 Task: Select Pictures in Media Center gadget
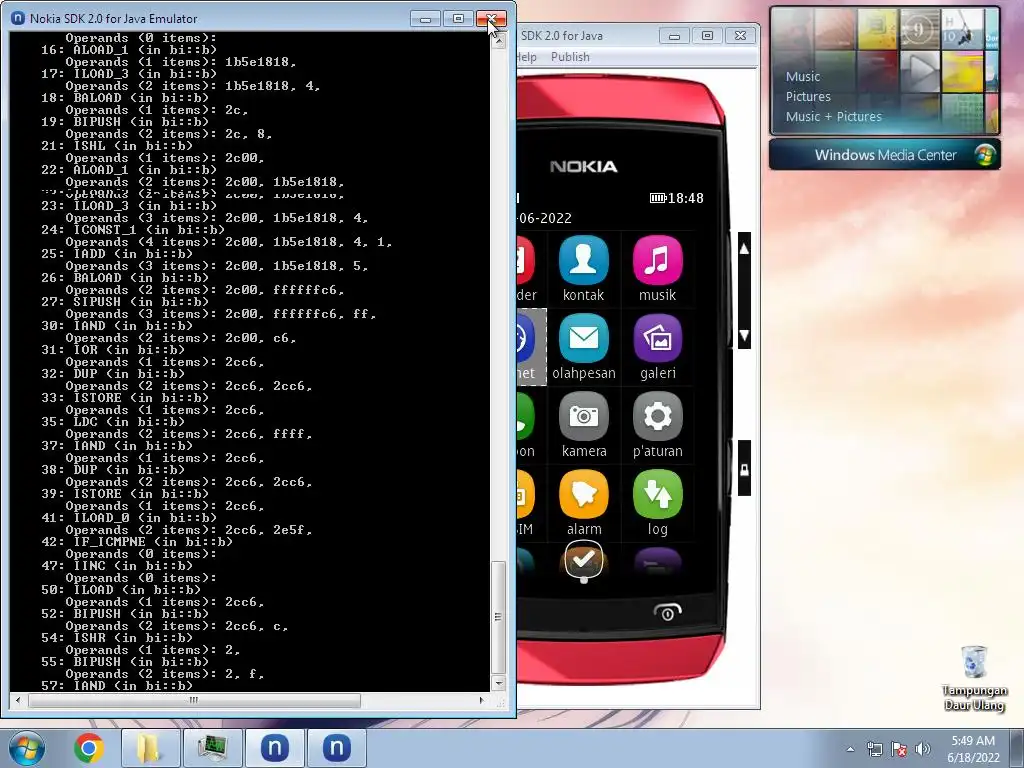tap(808, 96)
